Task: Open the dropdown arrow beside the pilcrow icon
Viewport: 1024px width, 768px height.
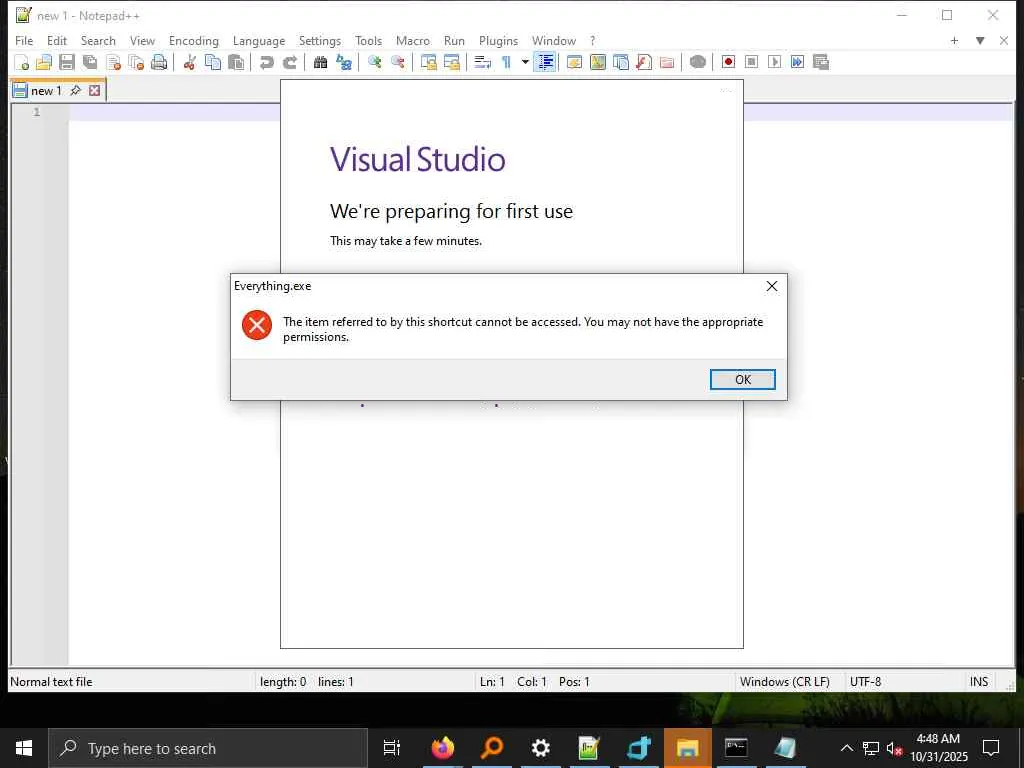Action: [524, 62]
